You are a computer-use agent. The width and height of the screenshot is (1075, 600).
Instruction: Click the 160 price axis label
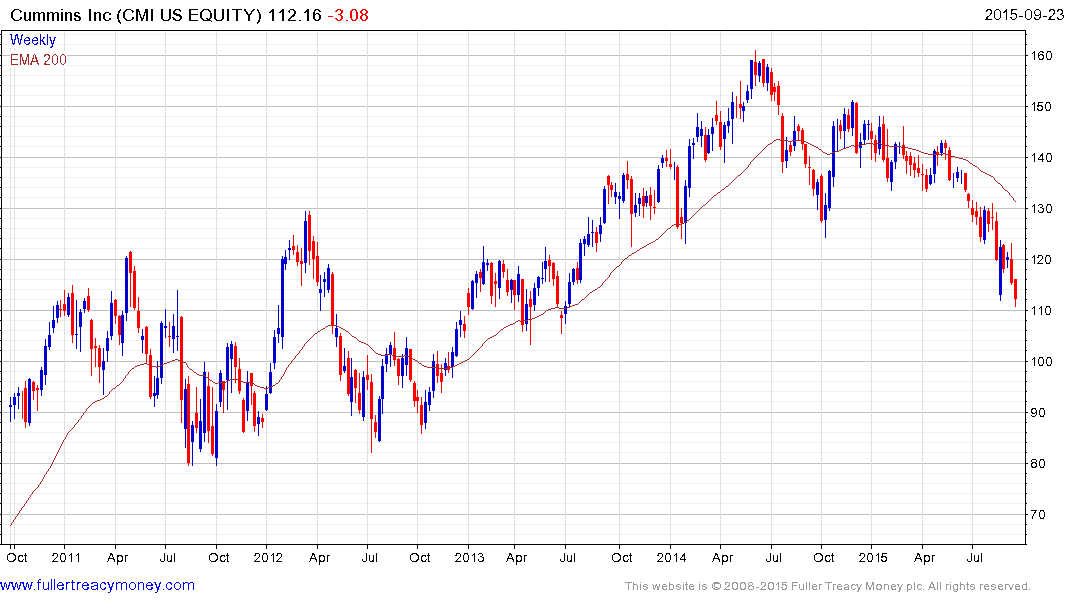point(1042,56)
